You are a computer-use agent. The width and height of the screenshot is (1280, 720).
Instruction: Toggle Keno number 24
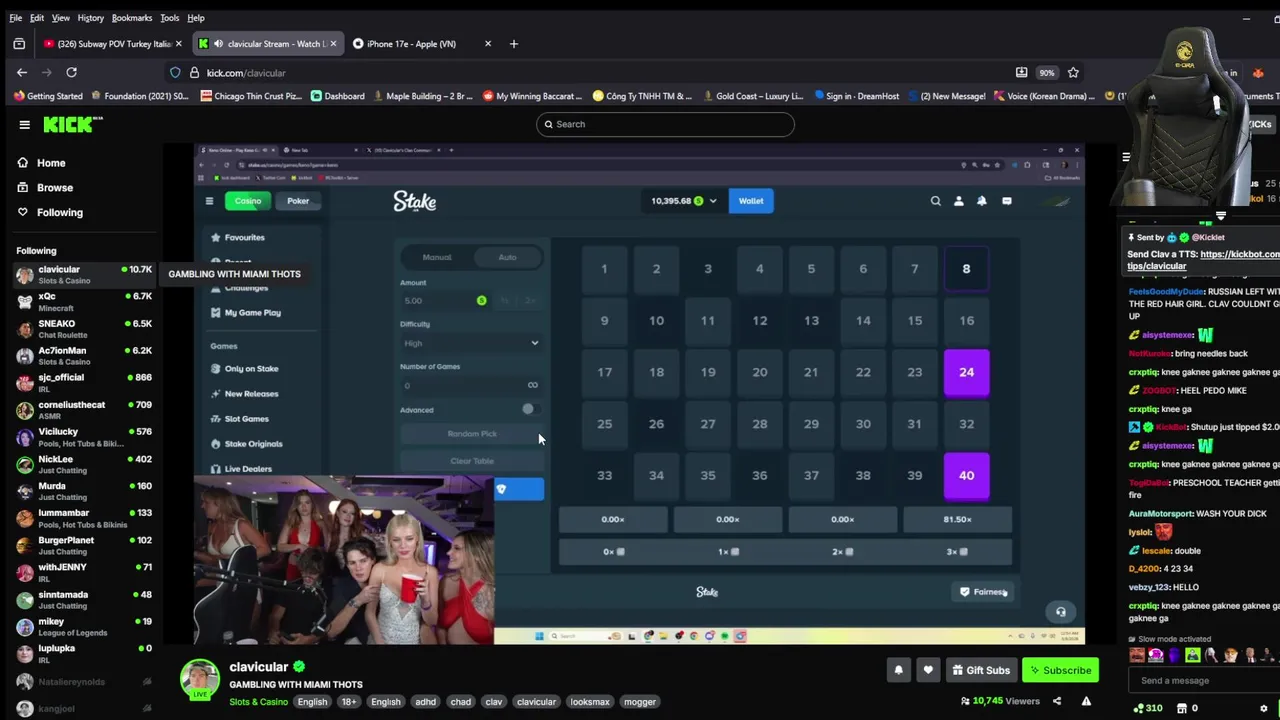tap(966, 372)
